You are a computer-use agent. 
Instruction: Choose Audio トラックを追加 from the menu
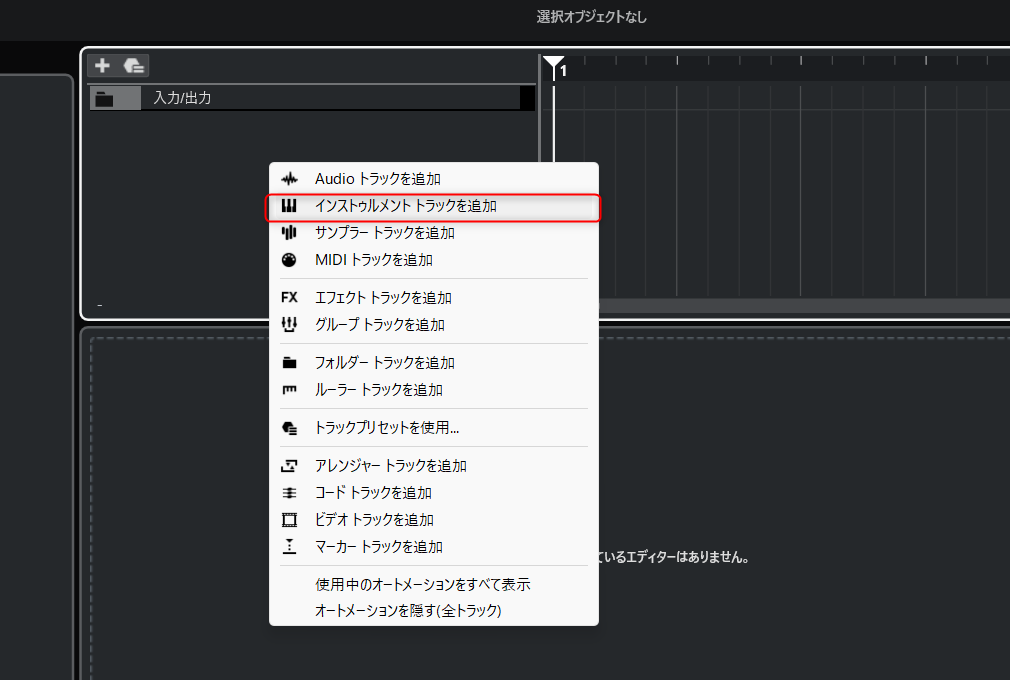(434, 179)
